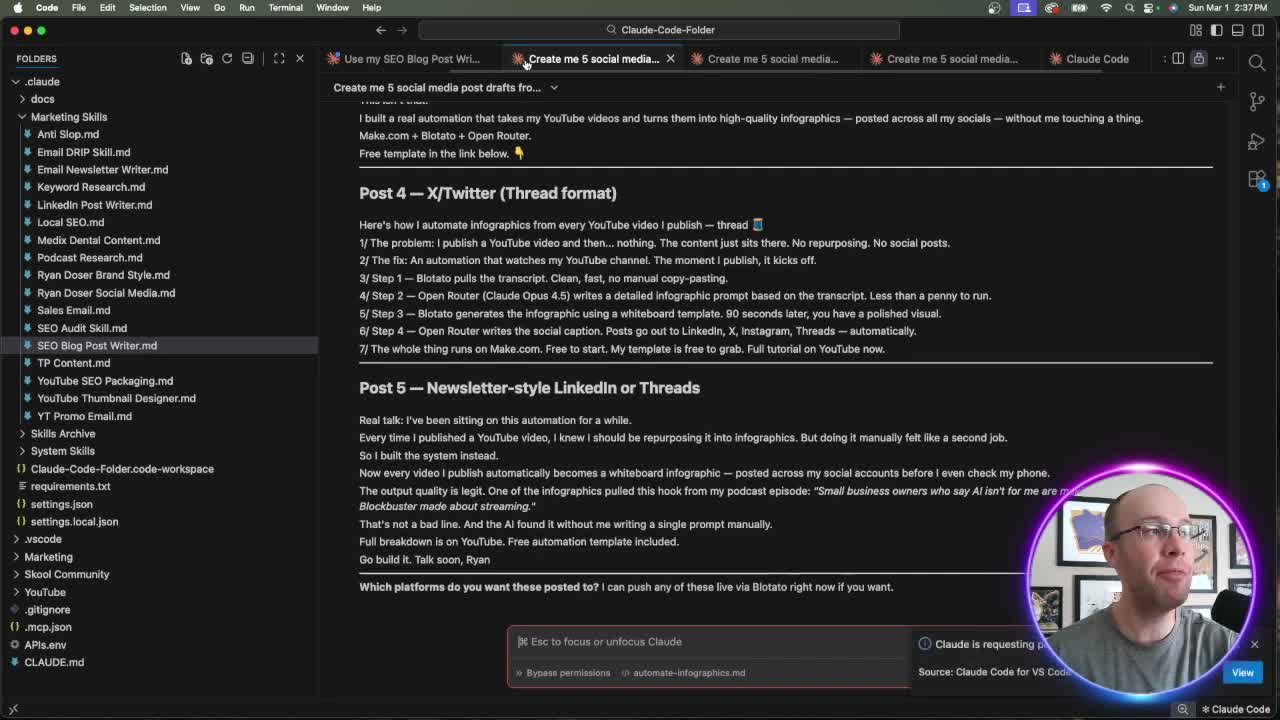Image resolution: width=1280 pixels, height=720 pixels.
Task: Split the editor to the right
Action: coord(1178,58)
